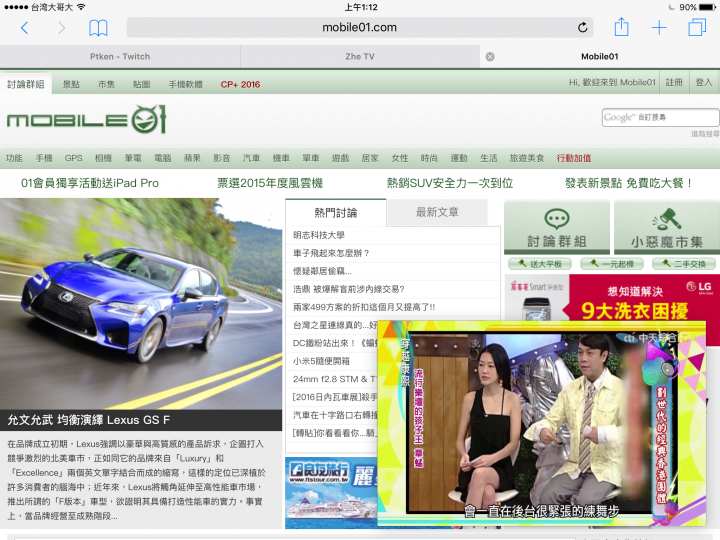Open the GPS category menu
The image size is (720, 540).
73,158
